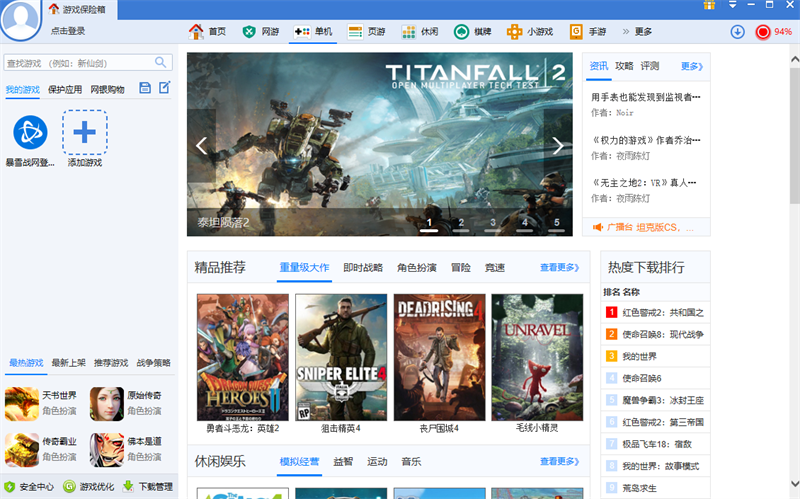Go to previous banner slide arrow

[201, 146]
